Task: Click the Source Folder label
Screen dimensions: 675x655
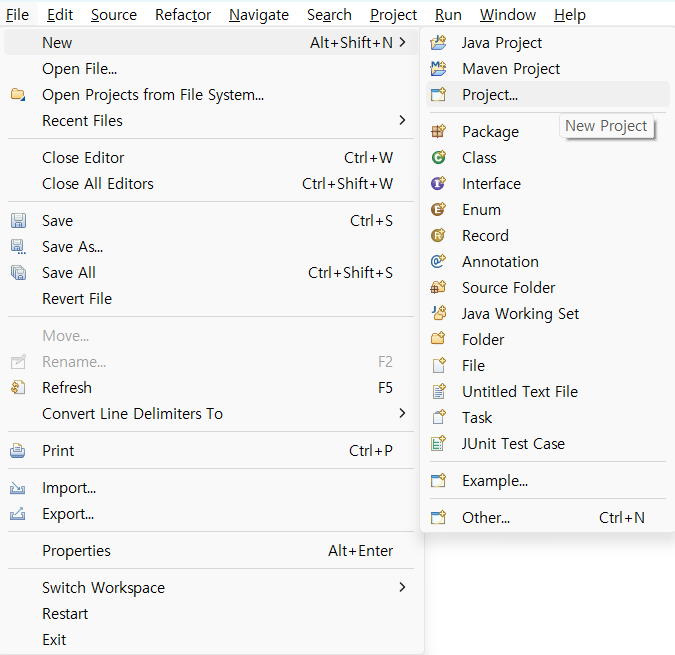Action: pos(508,287)
